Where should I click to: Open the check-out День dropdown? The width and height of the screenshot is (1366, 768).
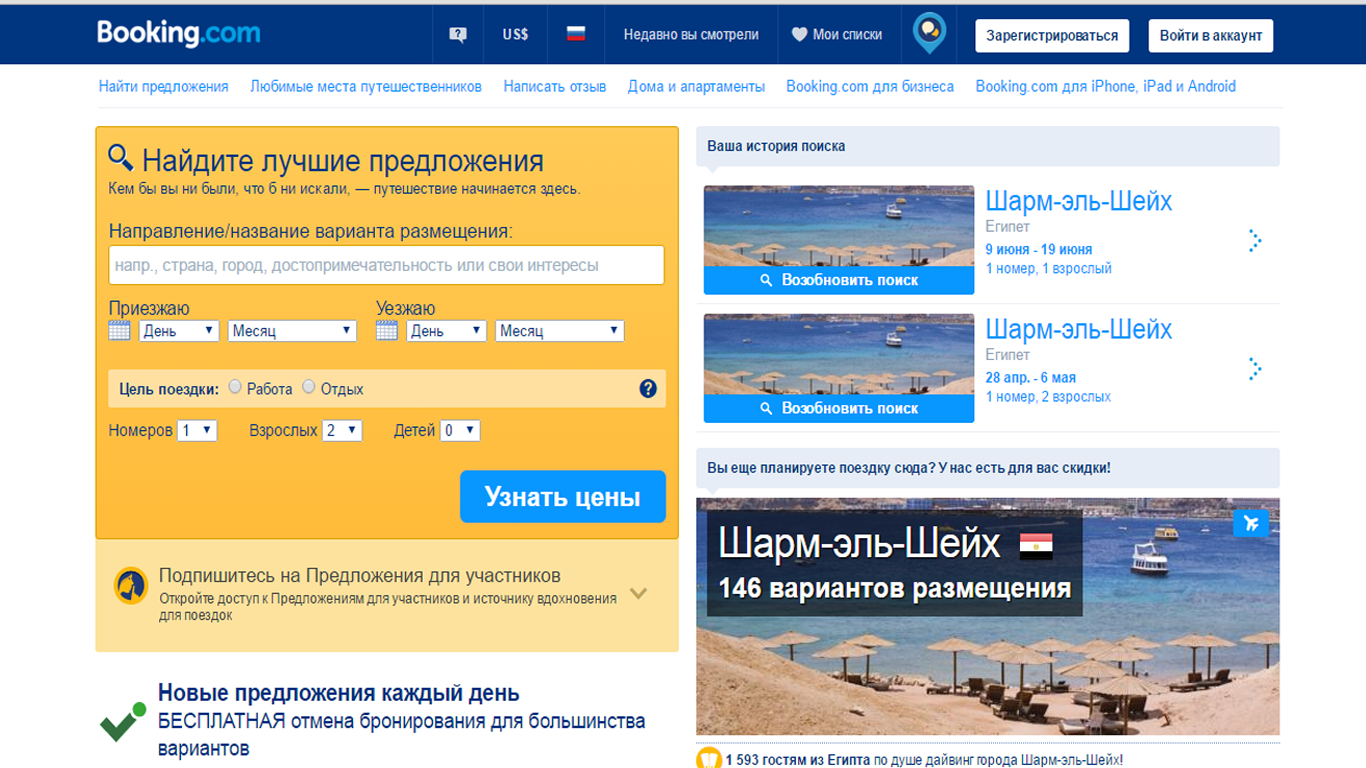(447, 331)
